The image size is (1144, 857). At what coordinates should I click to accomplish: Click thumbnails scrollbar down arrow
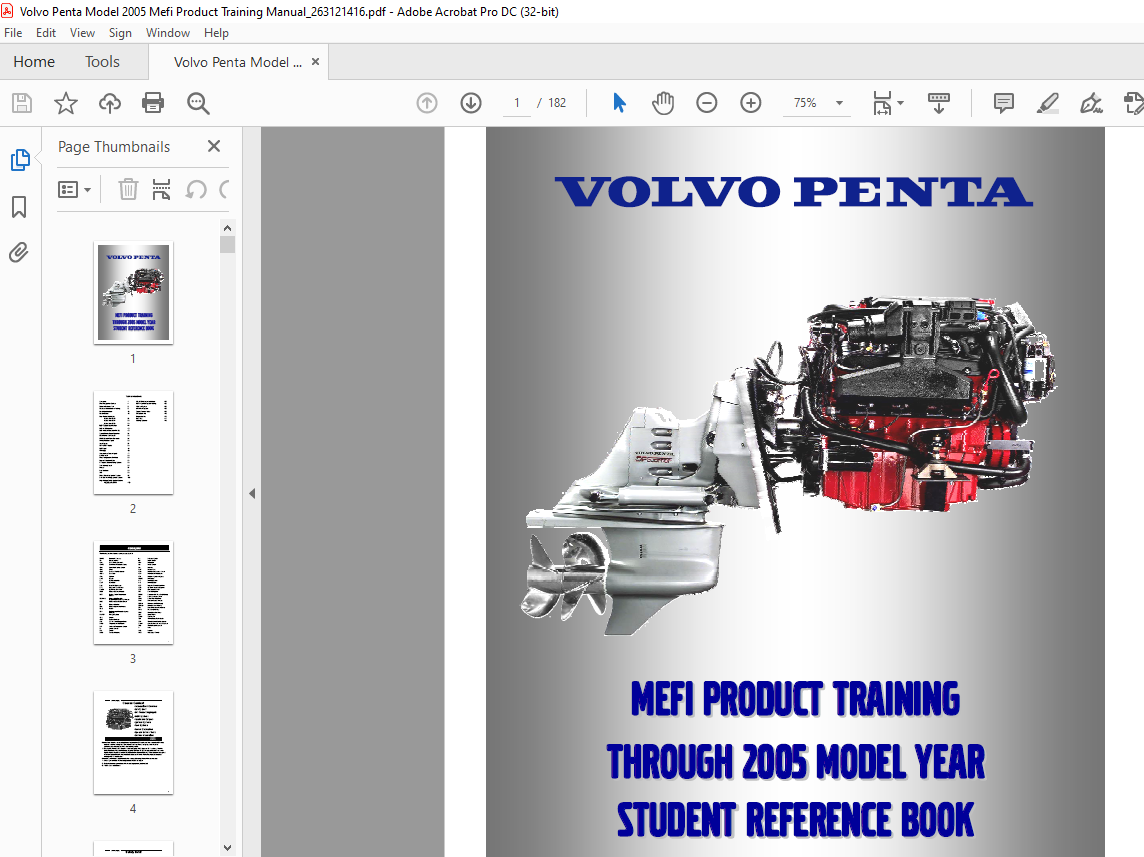click(228, 848)
